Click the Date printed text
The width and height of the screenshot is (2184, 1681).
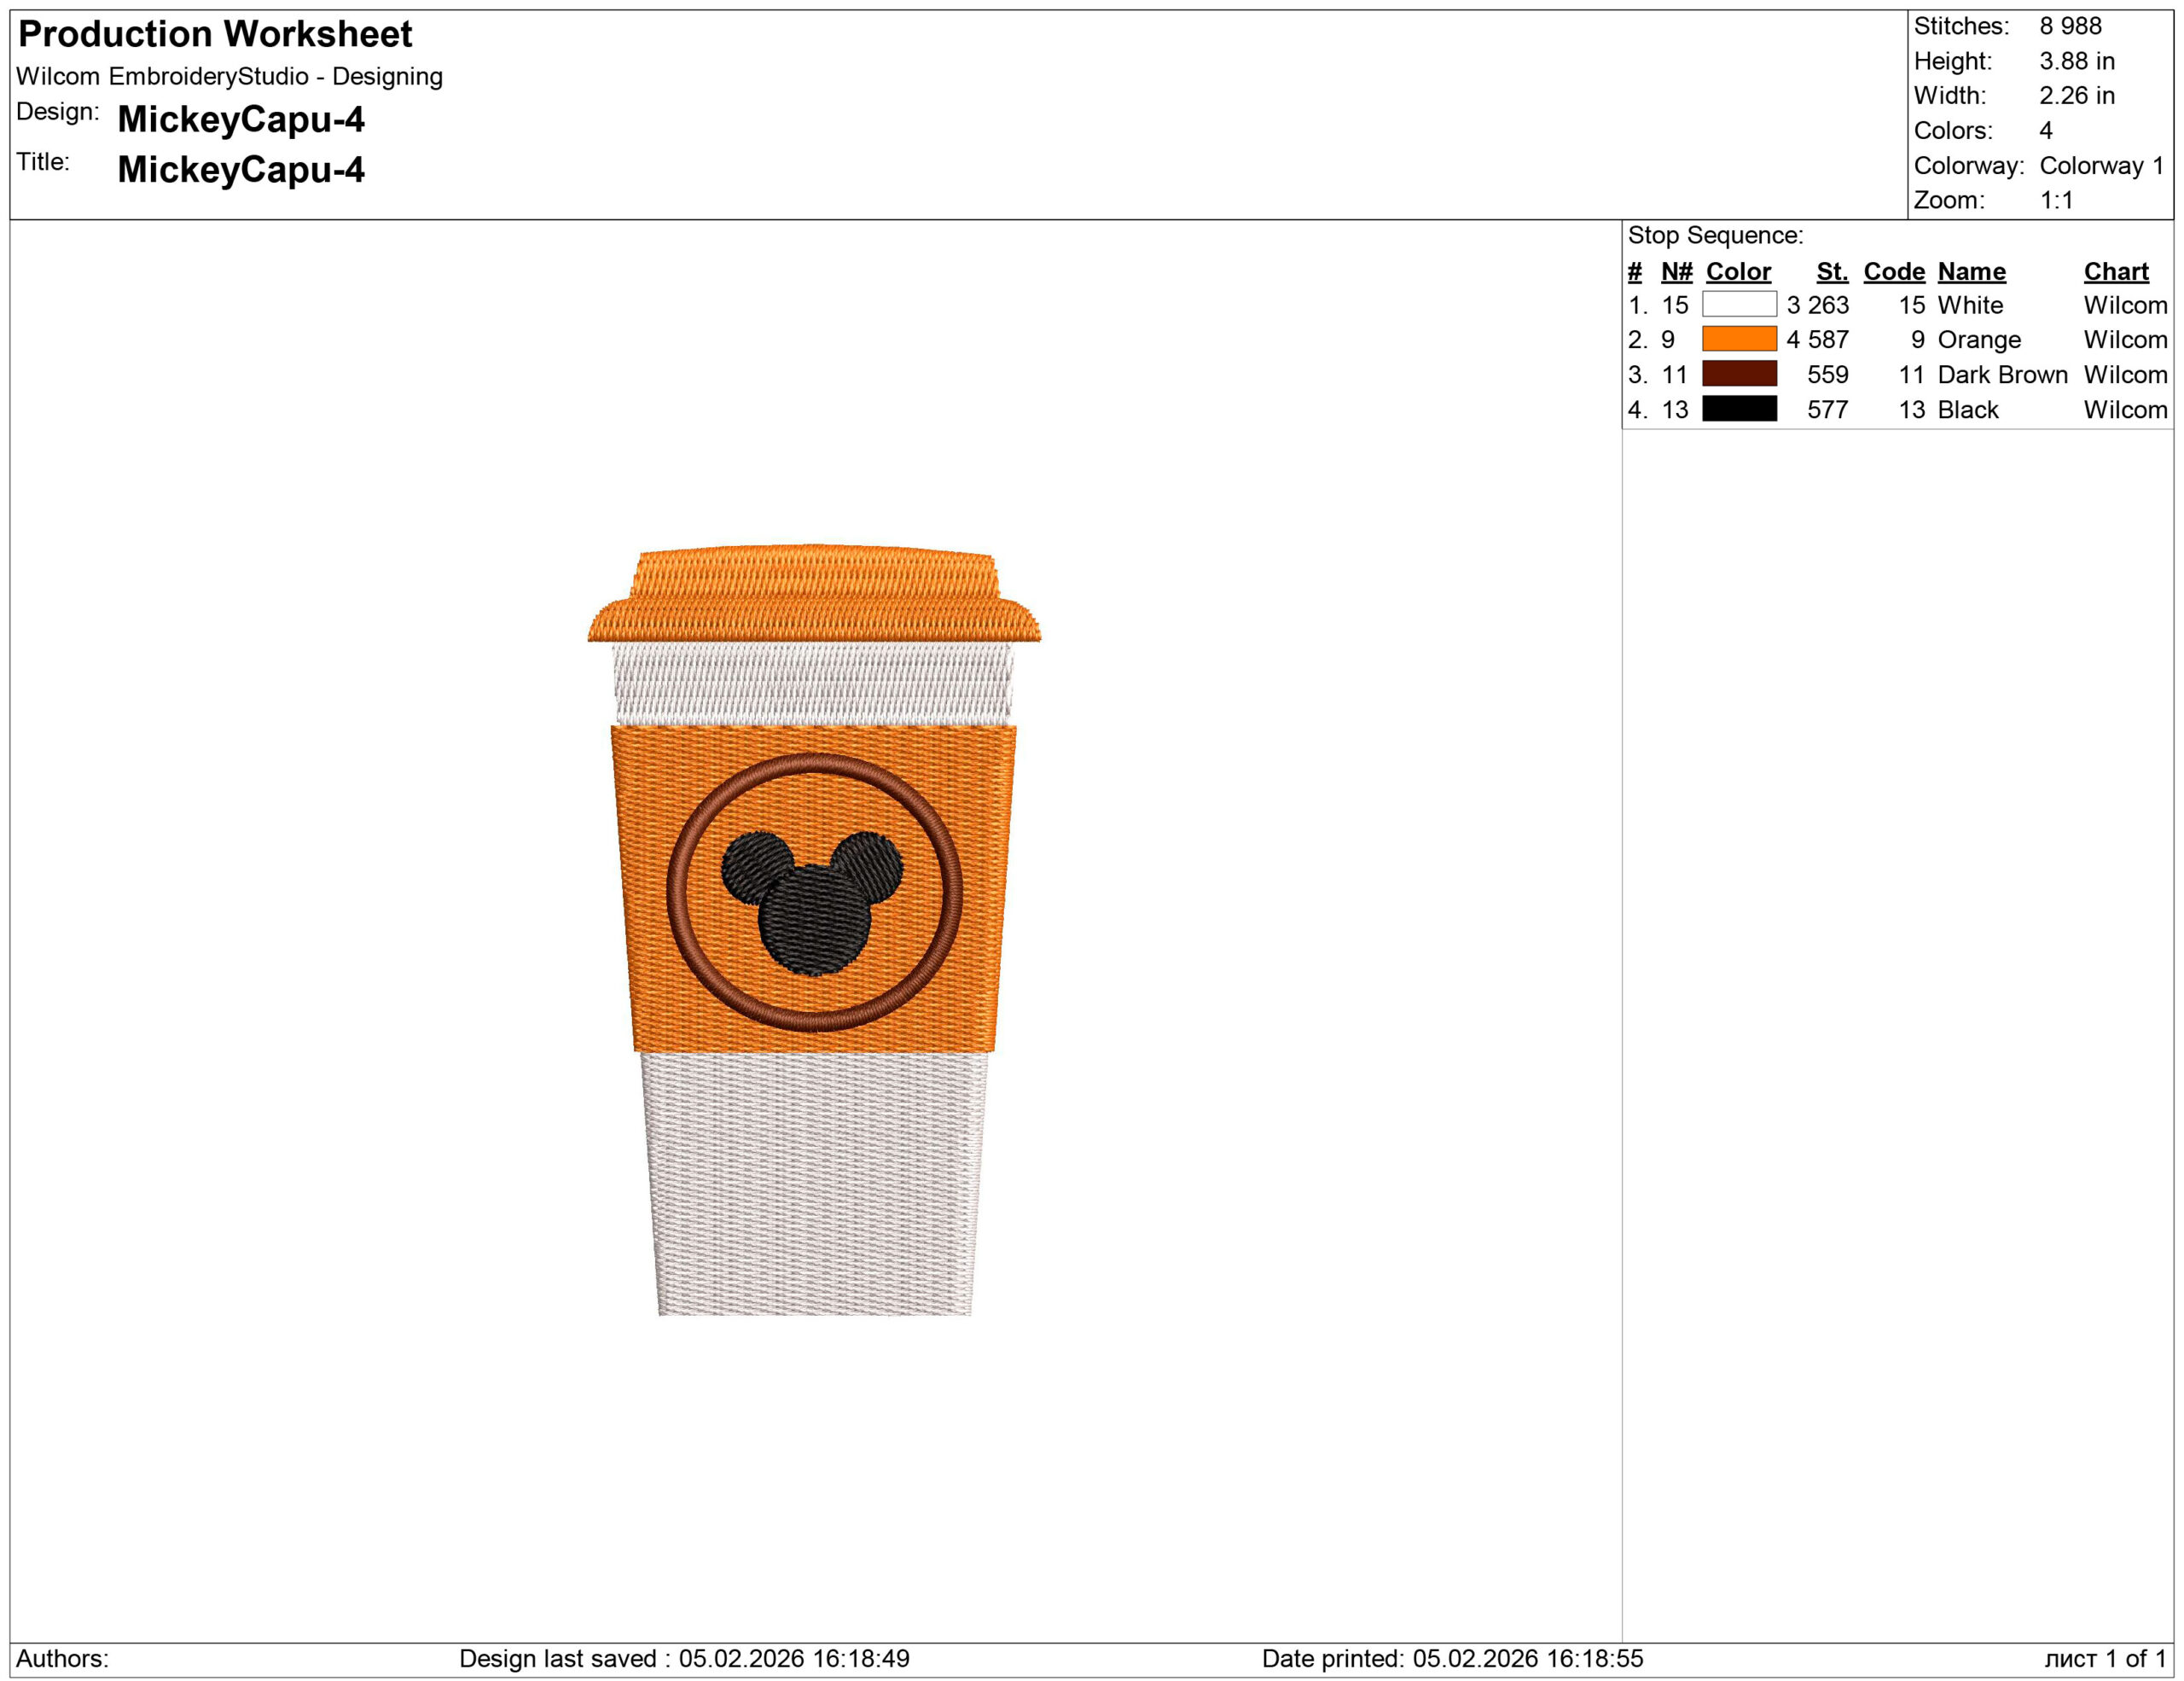[1452, 1658]
